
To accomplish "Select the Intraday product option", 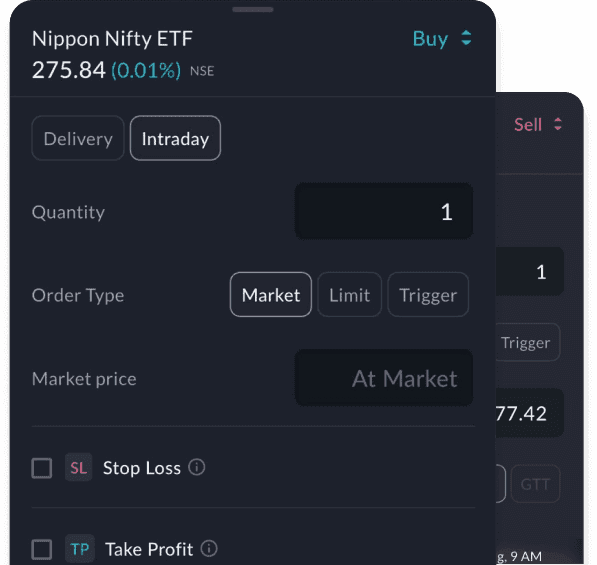I will click(175, 138).
